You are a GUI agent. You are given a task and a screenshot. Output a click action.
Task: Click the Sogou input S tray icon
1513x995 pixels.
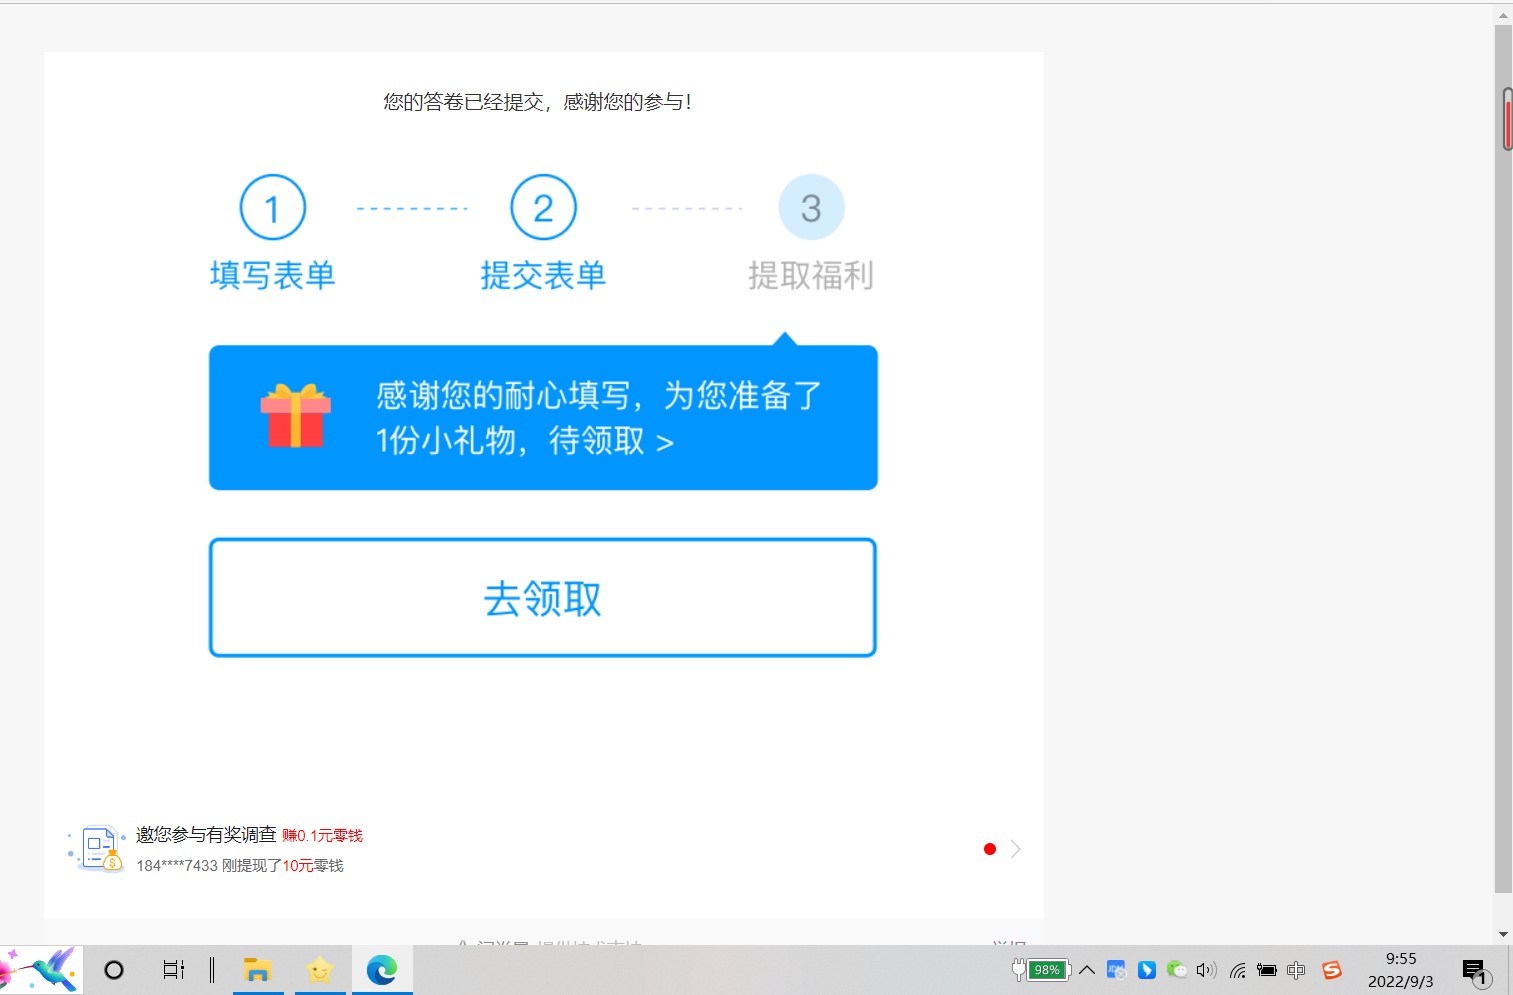(x=1331, y=970)
